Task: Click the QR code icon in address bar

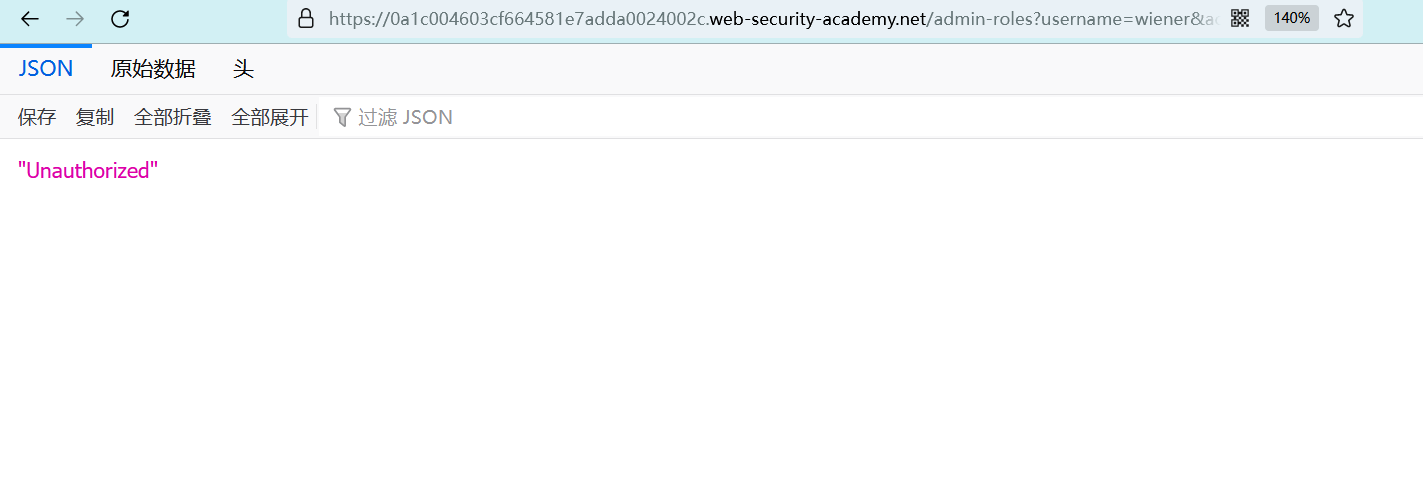Action: (1240, 18)
